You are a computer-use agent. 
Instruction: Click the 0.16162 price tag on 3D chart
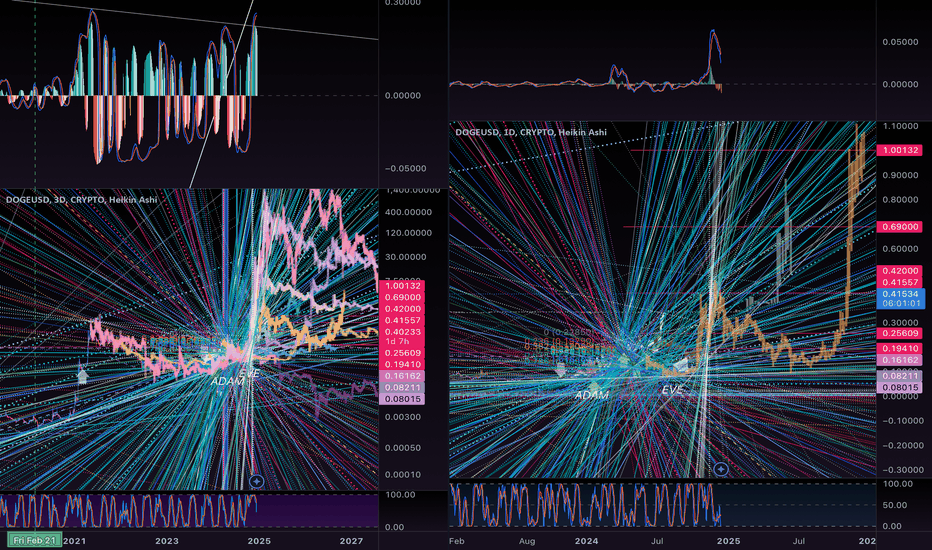pyautogui.click(x=402, y=376)
